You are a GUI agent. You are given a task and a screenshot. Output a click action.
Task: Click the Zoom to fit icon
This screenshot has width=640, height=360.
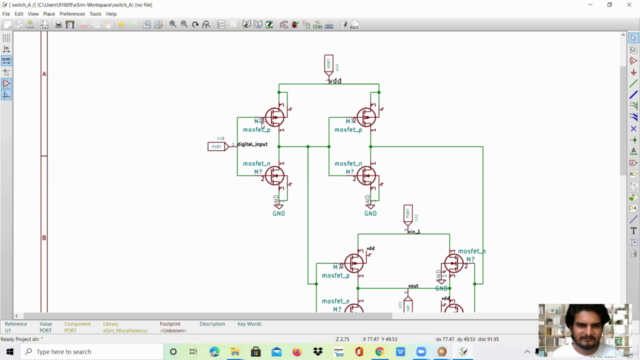206,25
